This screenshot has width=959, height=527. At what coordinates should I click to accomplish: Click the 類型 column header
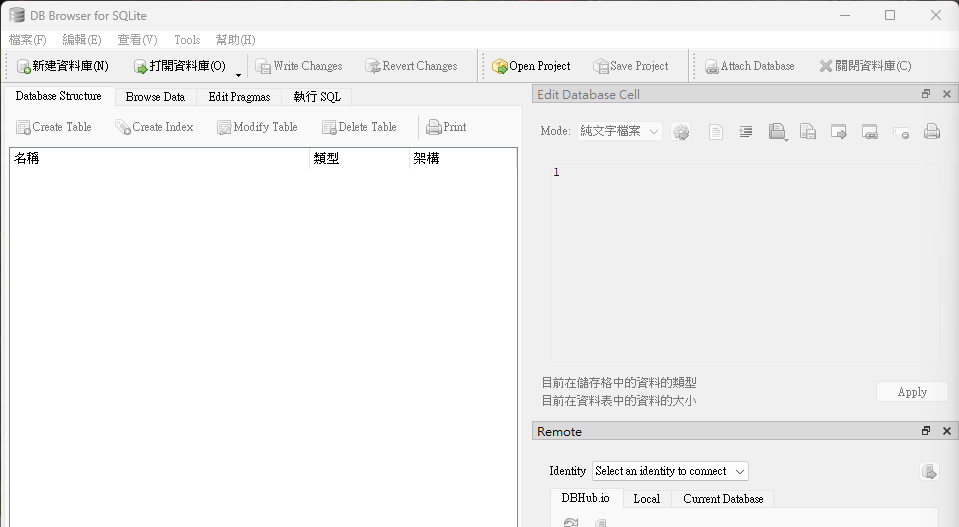click(359, 158)
